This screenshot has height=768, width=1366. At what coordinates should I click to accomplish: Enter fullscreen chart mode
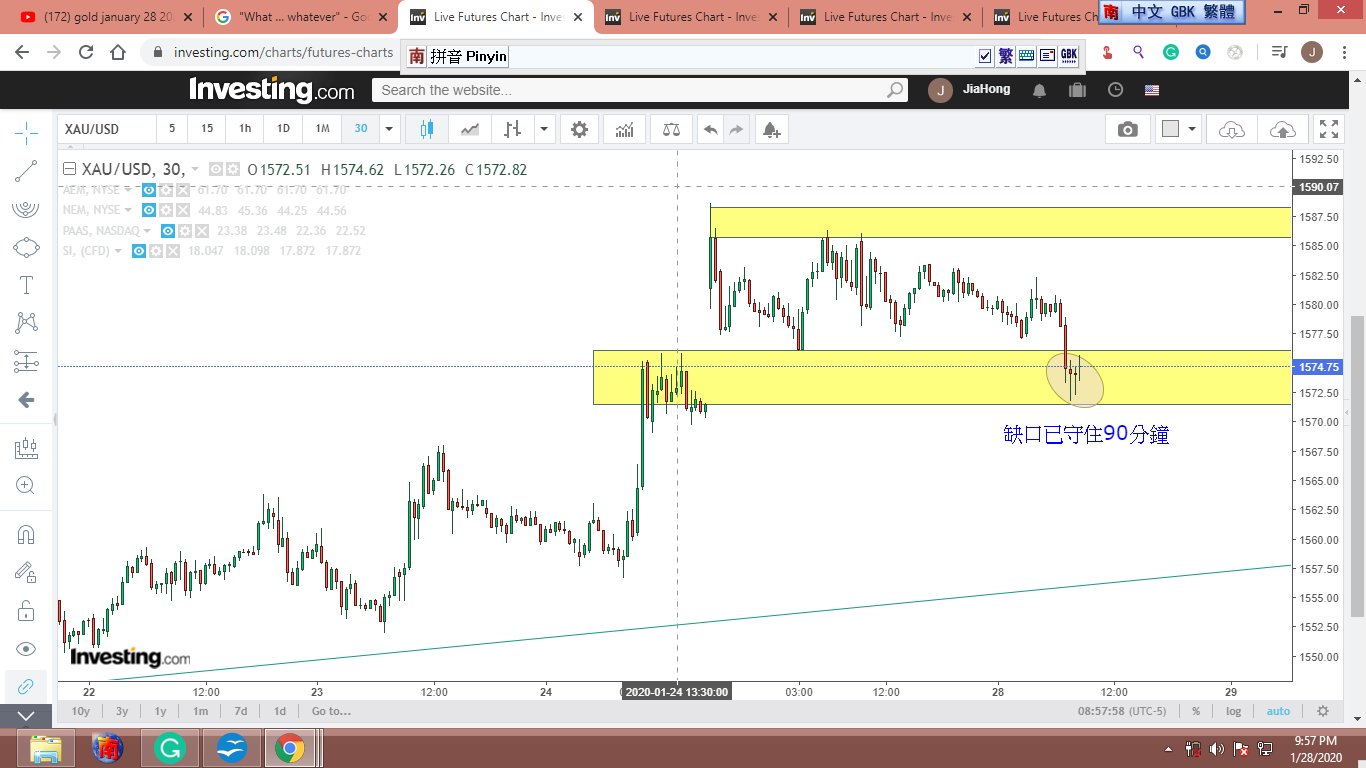pos(1329,129)
